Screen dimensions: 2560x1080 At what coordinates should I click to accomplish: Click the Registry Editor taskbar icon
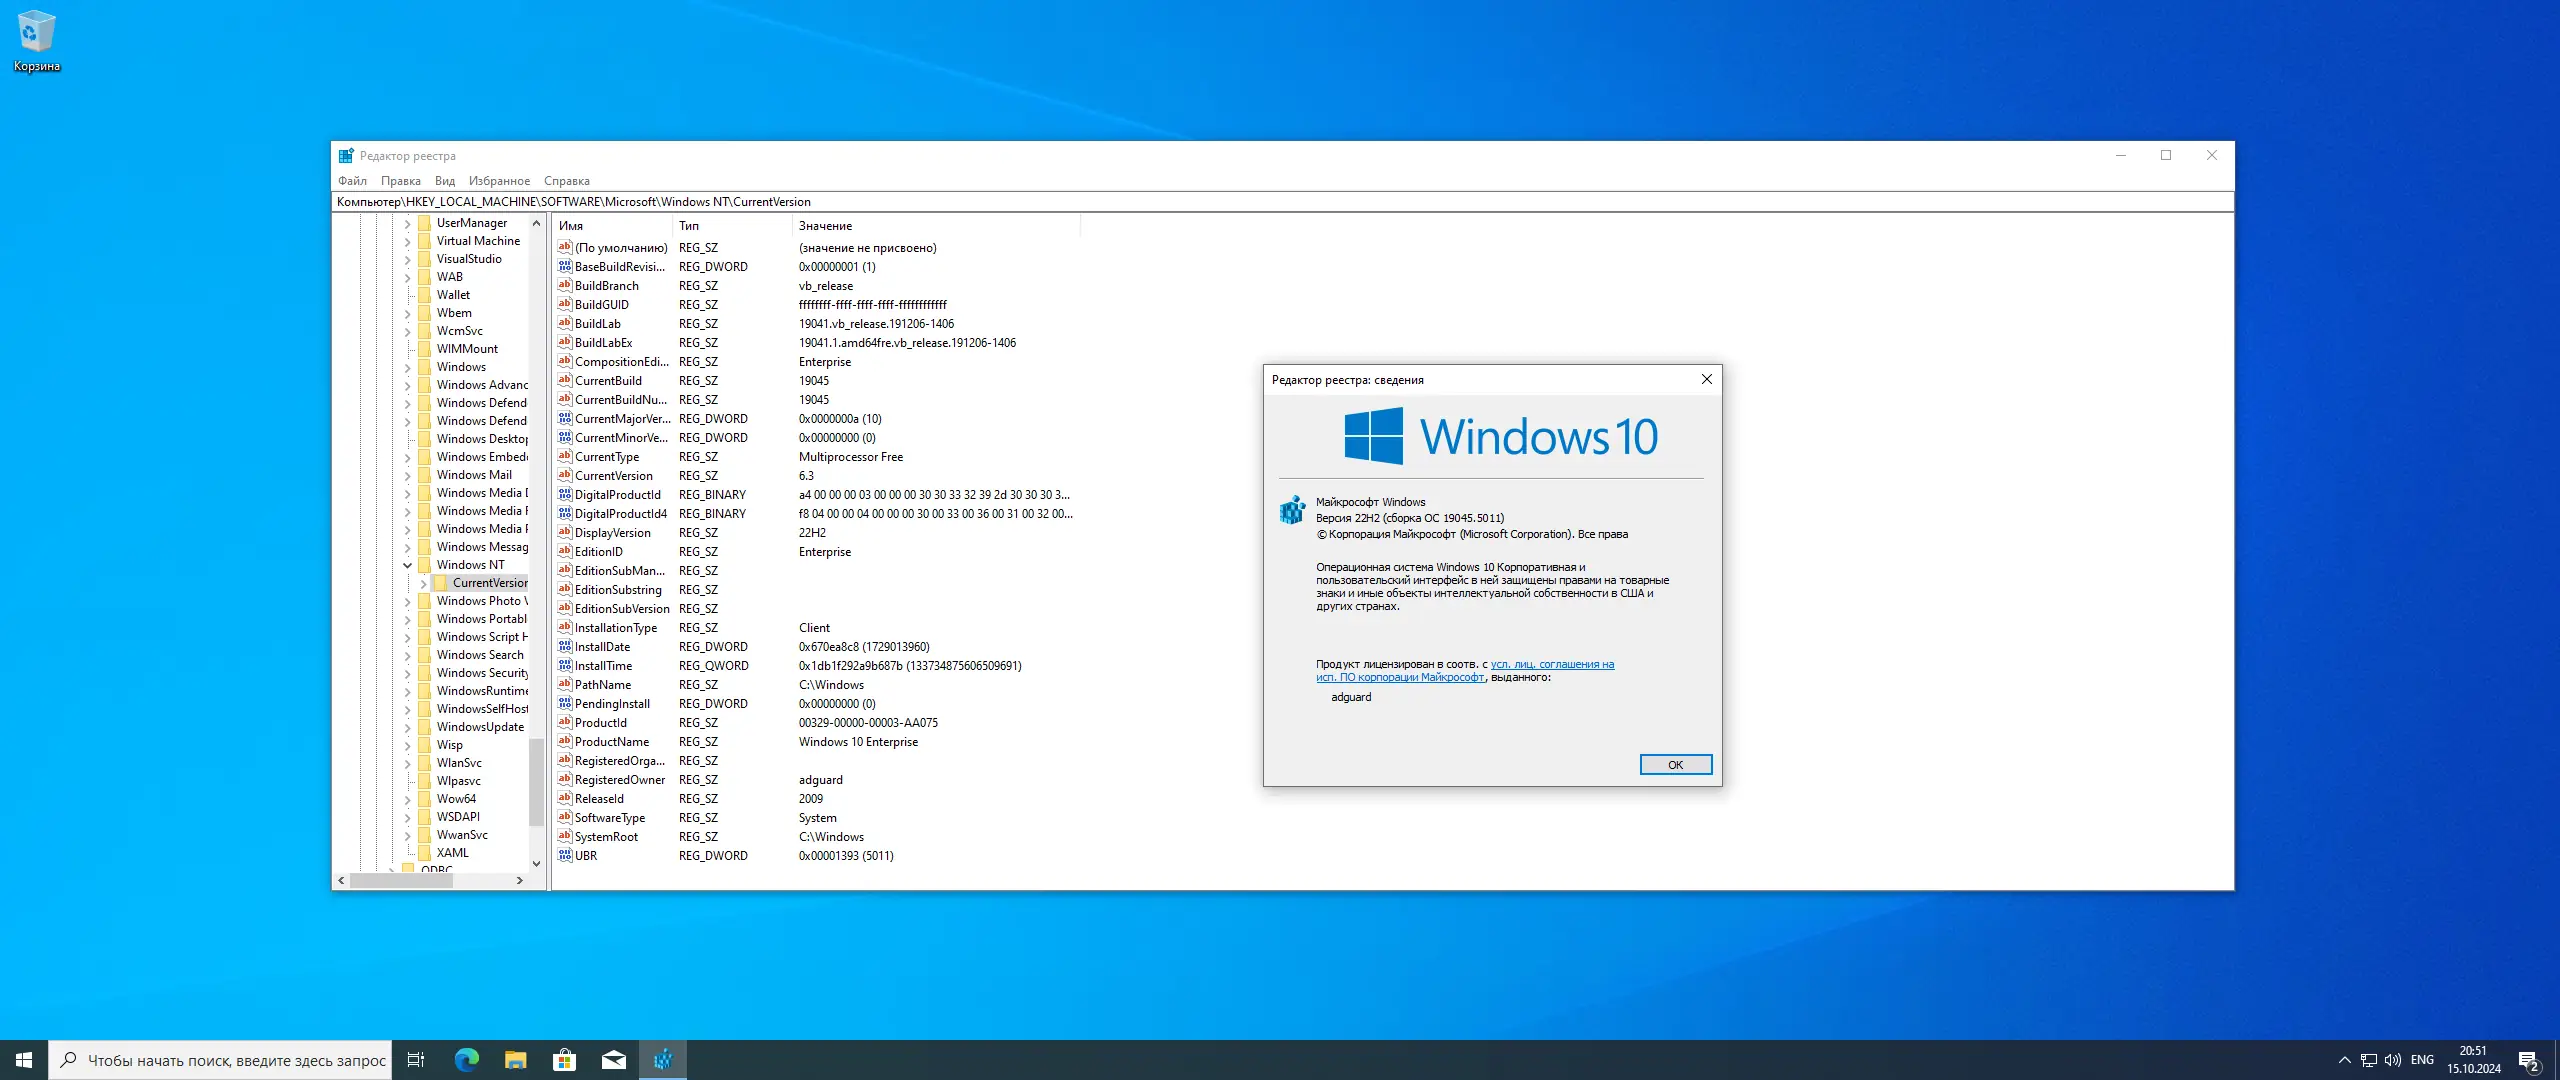click(x=662, y=1060)
